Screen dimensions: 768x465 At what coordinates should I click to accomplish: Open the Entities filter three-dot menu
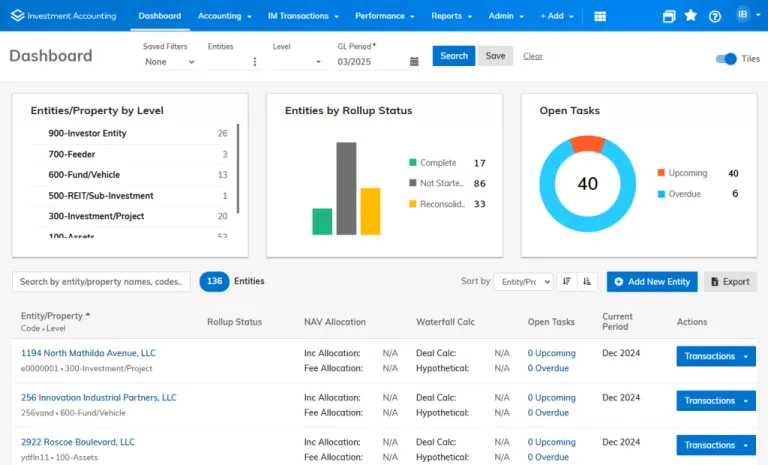tap(255, 62)
